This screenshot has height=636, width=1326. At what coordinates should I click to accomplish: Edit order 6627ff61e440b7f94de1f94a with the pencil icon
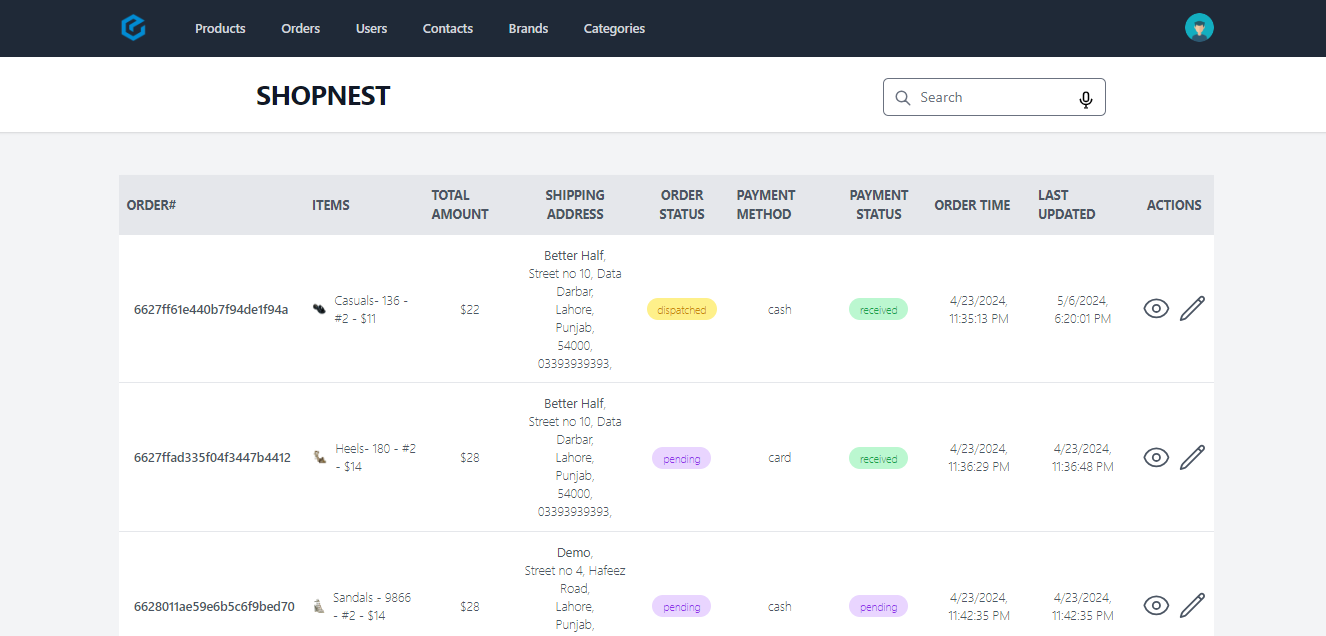(1192, 308)
